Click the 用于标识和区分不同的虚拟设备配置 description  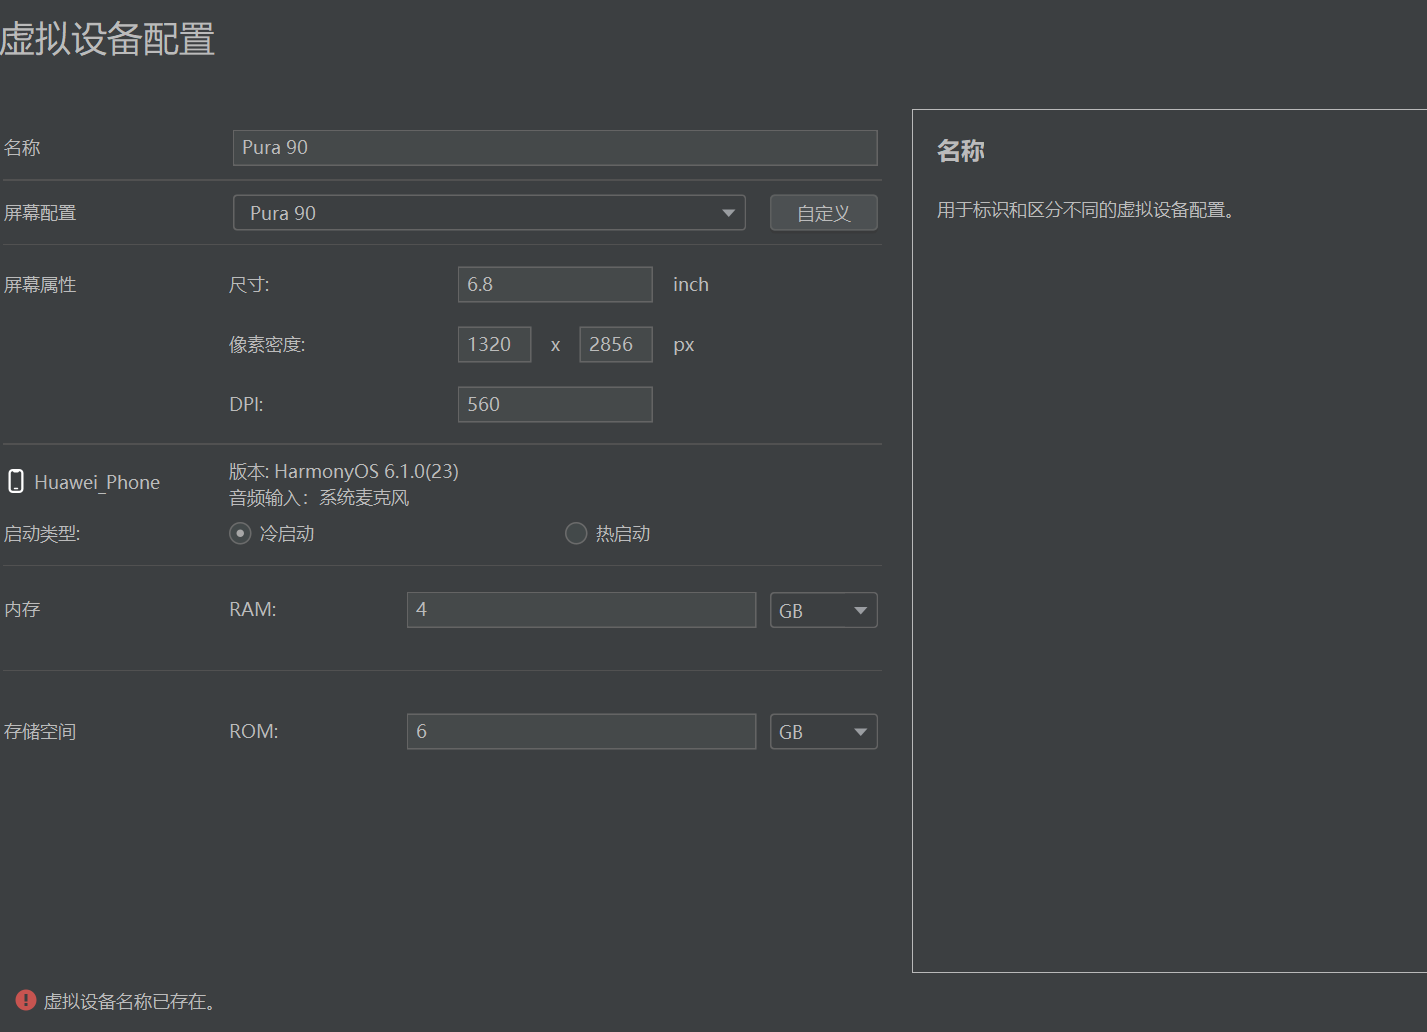click(x=1086, y=210)
